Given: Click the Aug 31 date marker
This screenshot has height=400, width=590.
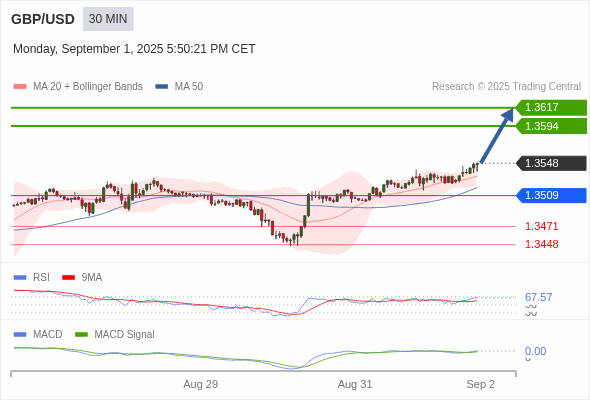Looking at the screenshot, I should pos(355,384).
